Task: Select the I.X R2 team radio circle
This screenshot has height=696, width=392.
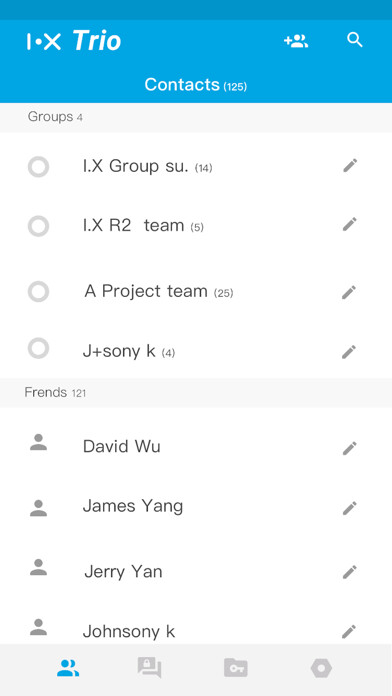Action: tap(39, 226)
